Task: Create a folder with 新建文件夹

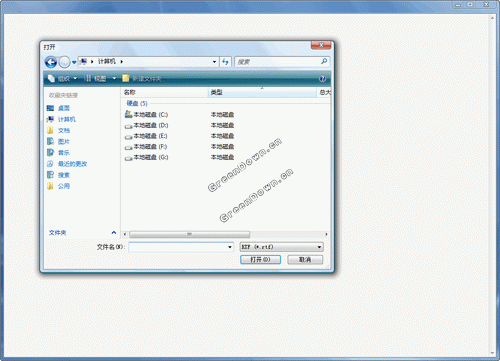Action: 142,79
